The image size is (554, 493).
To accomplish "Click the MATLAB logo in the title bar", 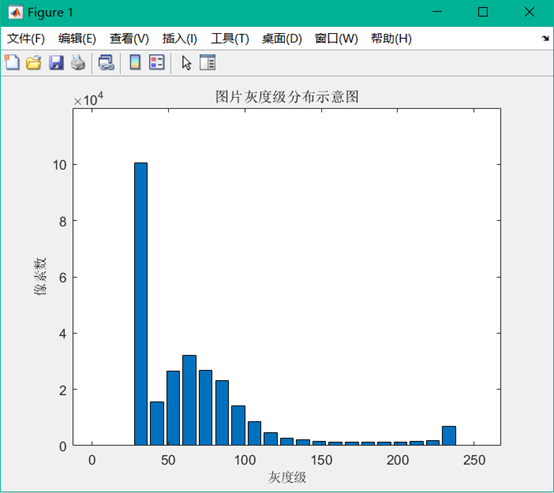I will pyautogui.click(x=16, y=13).
